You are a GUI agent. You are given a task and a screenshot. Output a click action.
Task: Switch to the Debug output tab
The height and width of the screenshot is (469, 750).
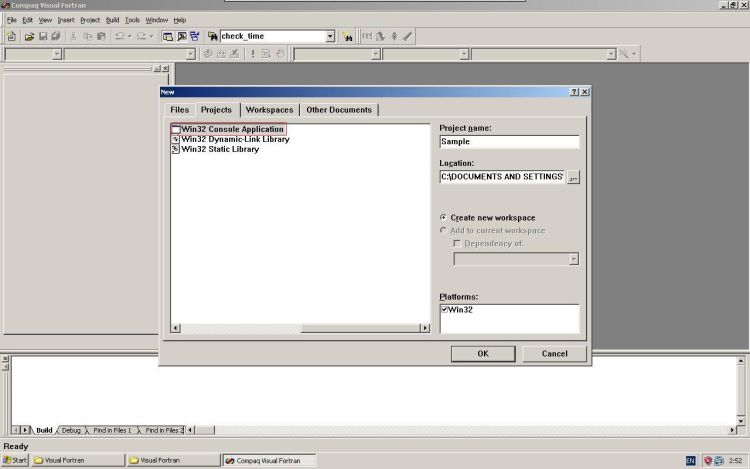[71, 430]
